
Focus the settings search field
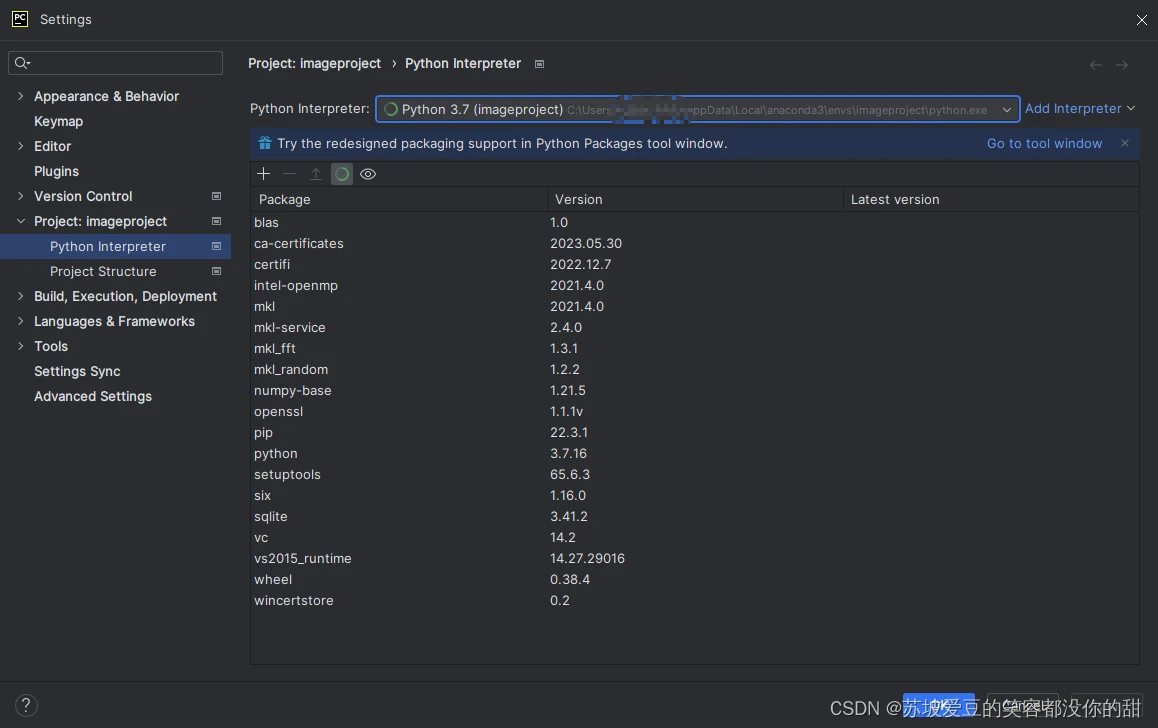click(x=115, y=63)
